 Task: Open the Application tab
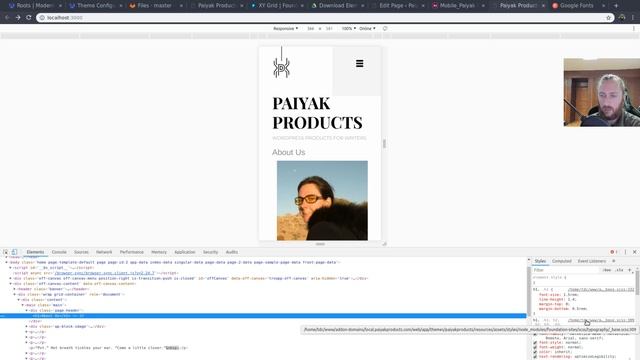click(x=185, y=252)
